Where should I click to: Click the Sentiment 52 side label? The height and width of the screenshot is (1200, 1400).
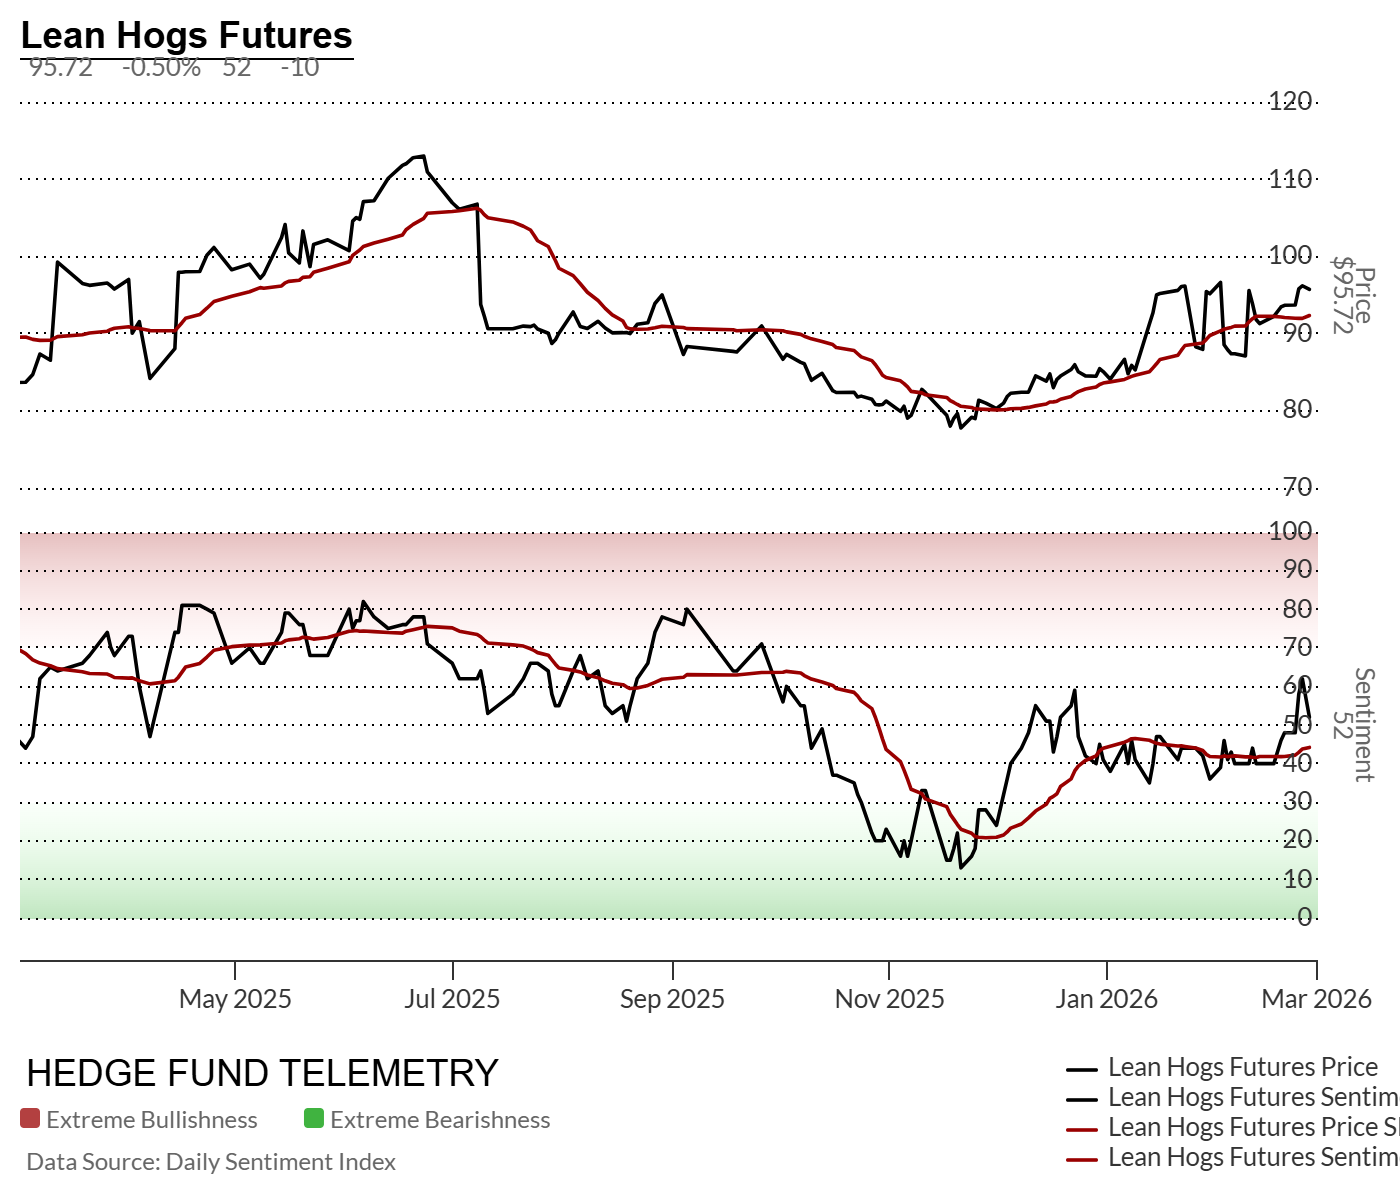1353,725
